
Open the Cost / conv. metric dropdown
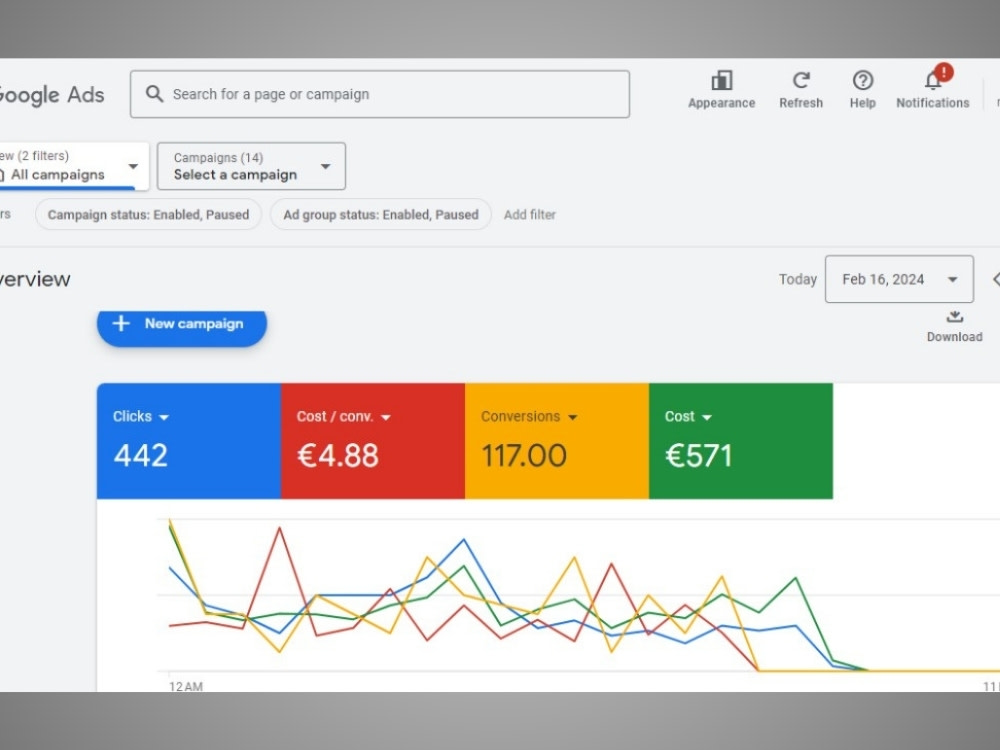coord(344,416)
